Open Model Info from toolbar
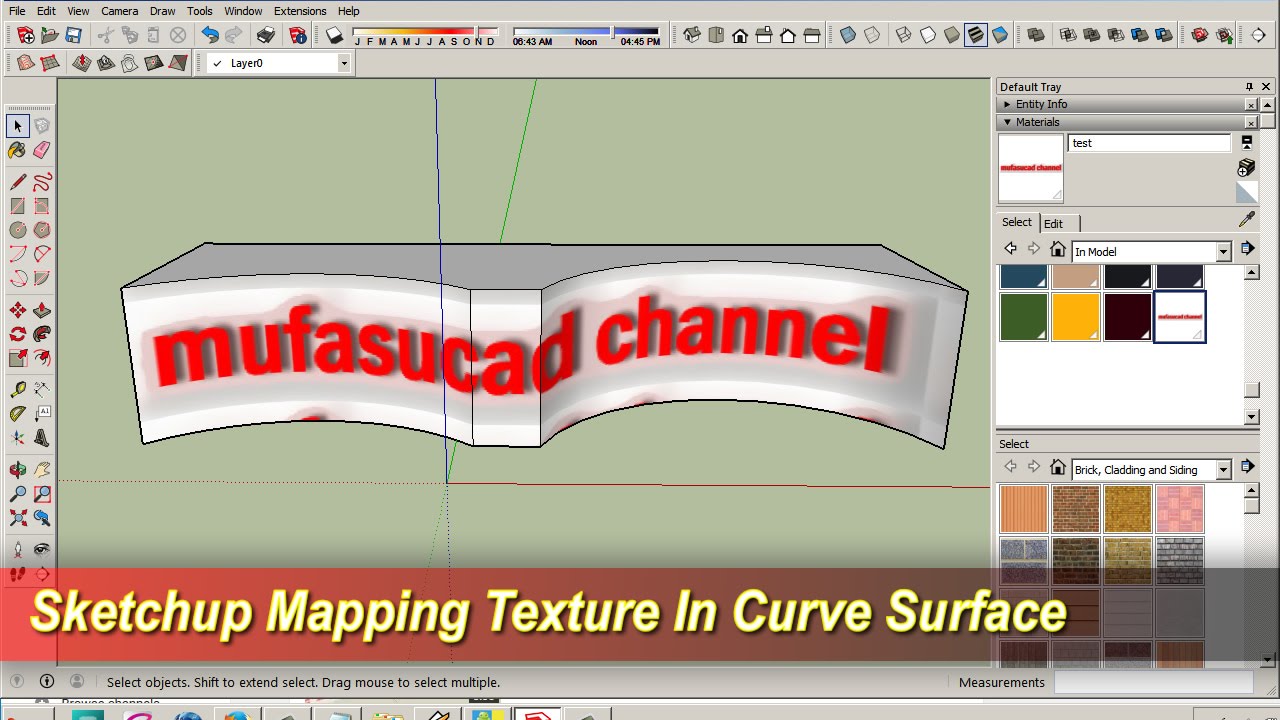The width and height of the screenshot is (1280, 720). pos(297,35)
